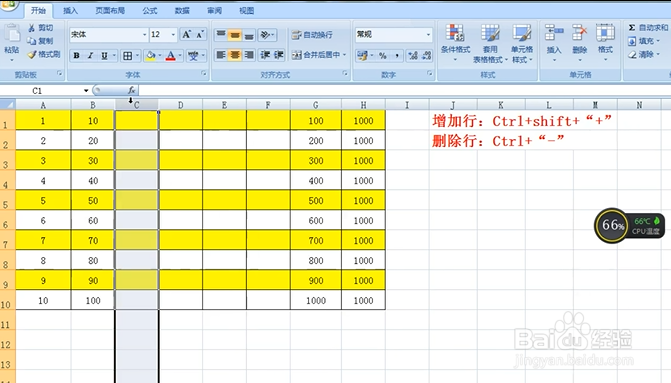
Task: Click the increase indent icon
Action: [279, 55]
